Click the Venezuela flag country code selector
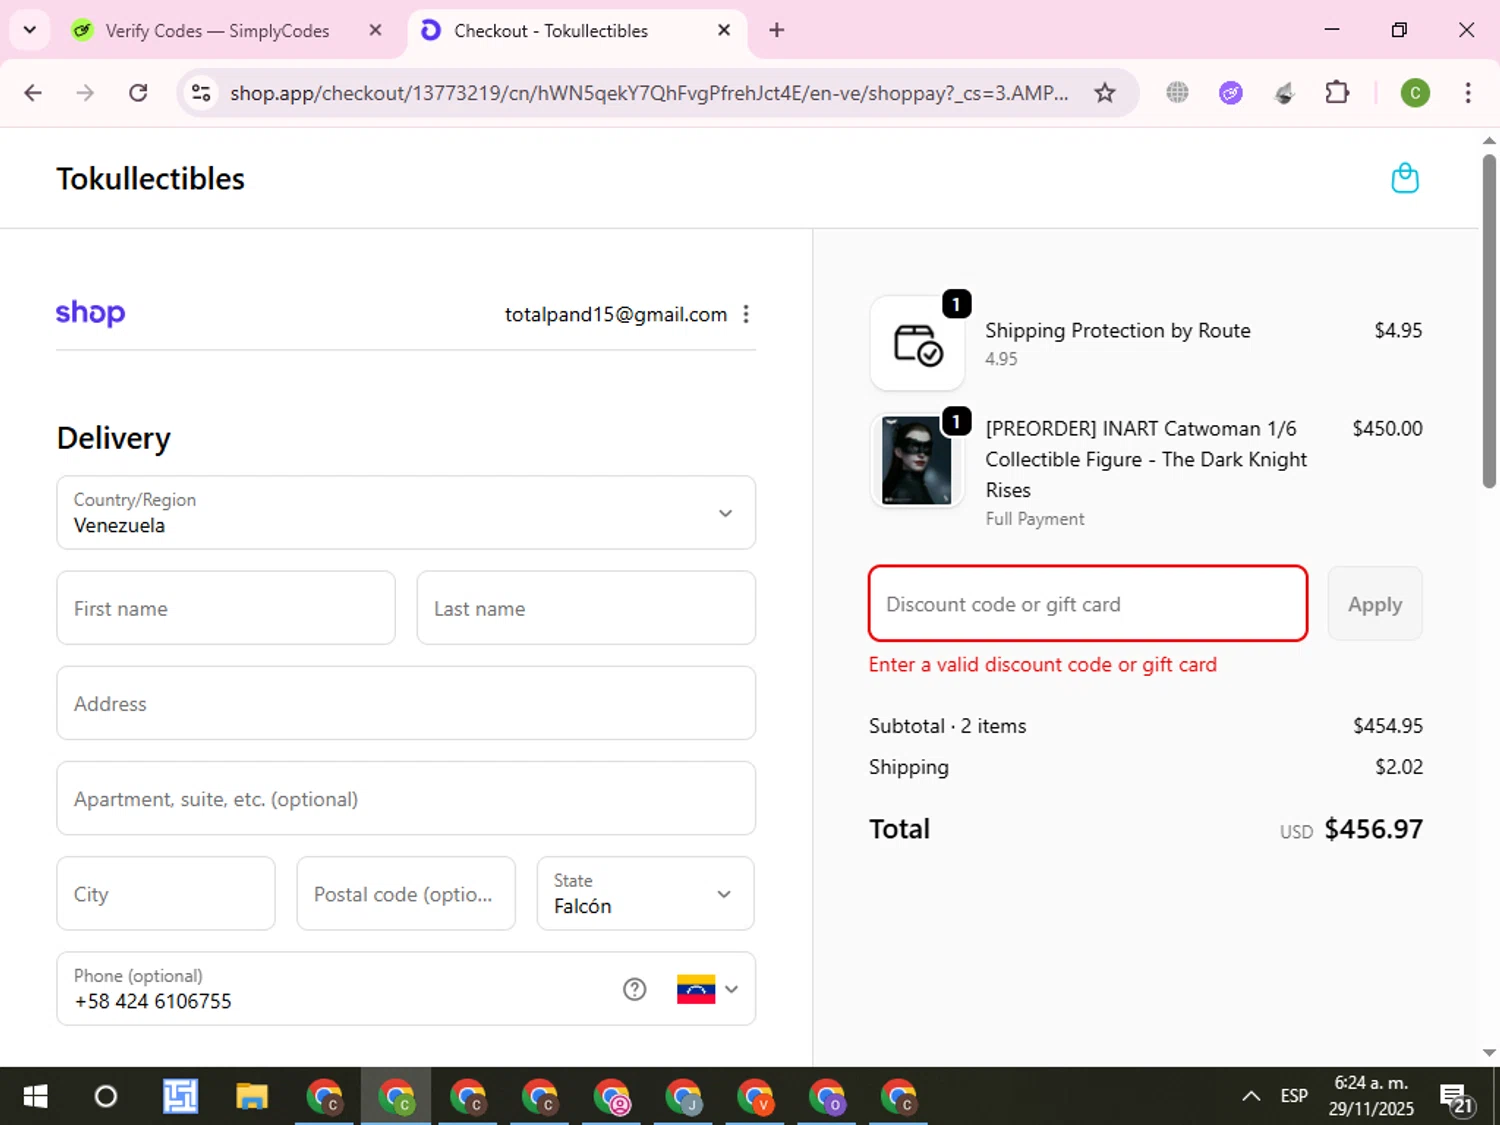Image resolution: width=1500 pixels, height=1125 pixels. pyautogui.click(x=707, y=989)
